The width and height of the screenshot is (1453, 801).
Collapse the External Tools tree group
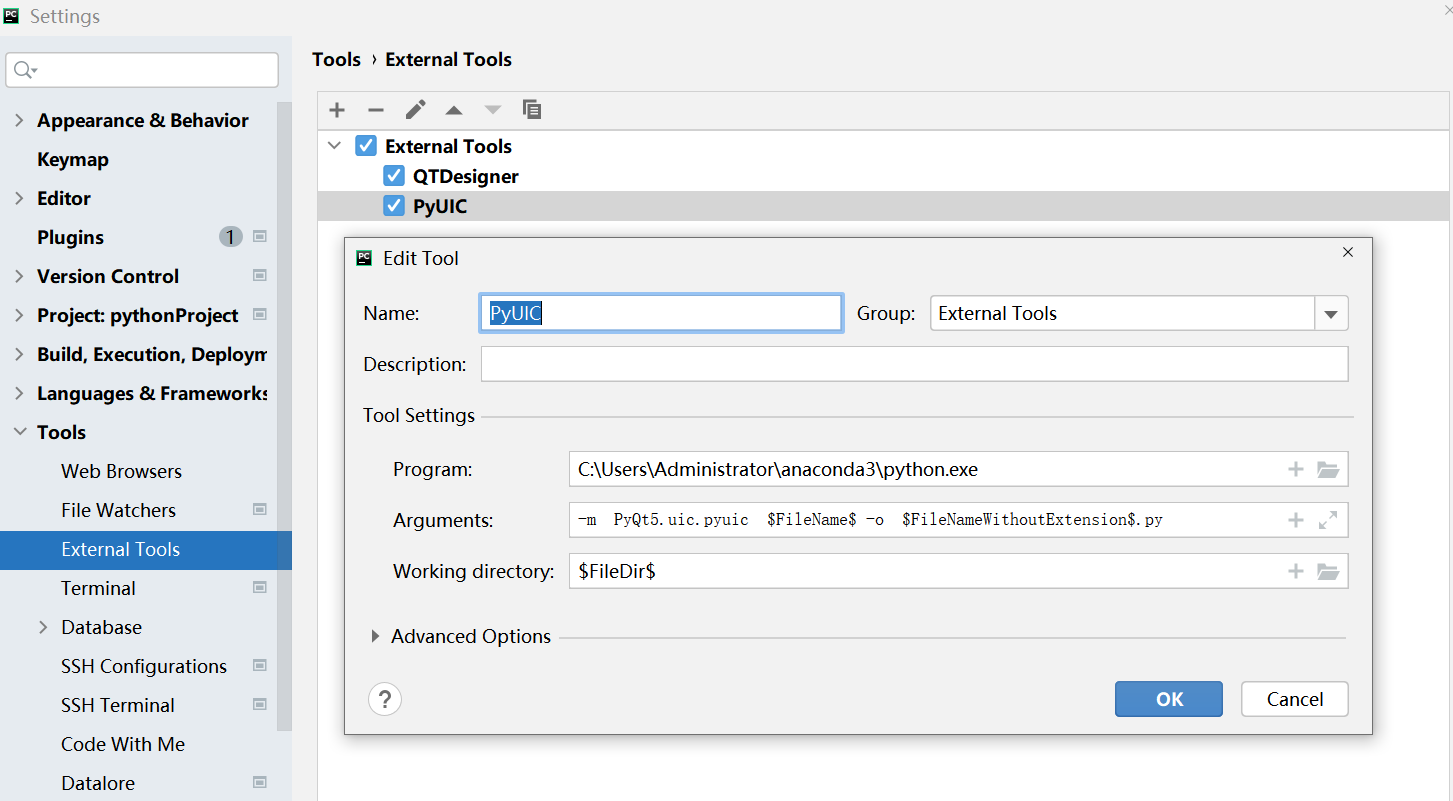(x=335, y=146)
